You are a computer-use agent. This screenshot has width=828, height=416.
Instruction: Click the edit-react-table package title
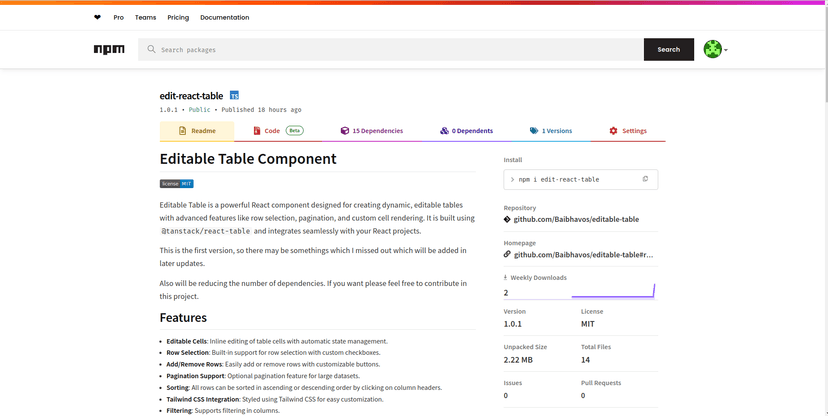pos(191,96)
